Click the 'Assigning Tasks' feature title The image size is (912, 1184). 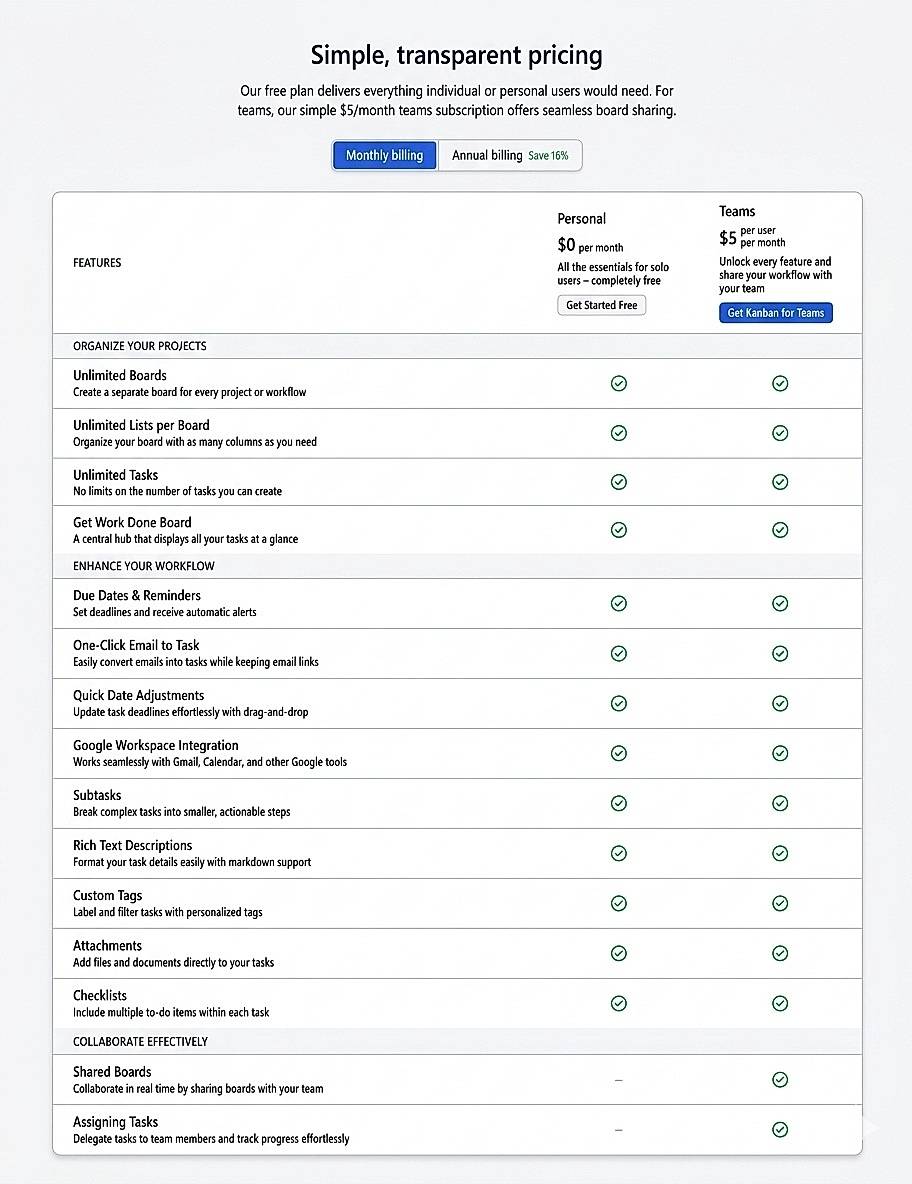pyautogui.click(x=116, y=1122)
